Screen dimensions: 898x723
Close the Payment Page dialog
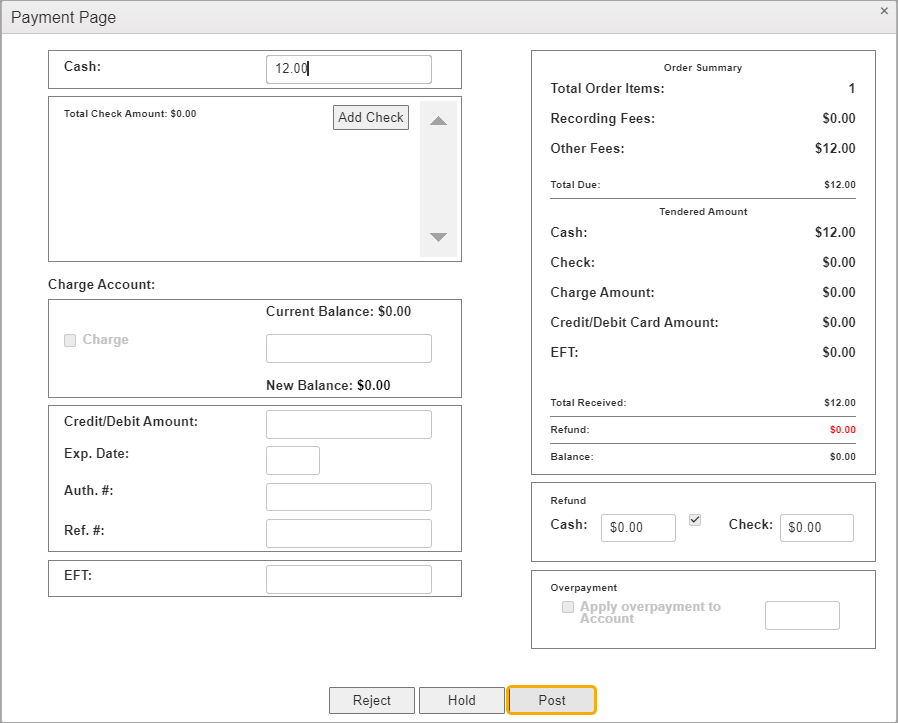tap(883, 11)
